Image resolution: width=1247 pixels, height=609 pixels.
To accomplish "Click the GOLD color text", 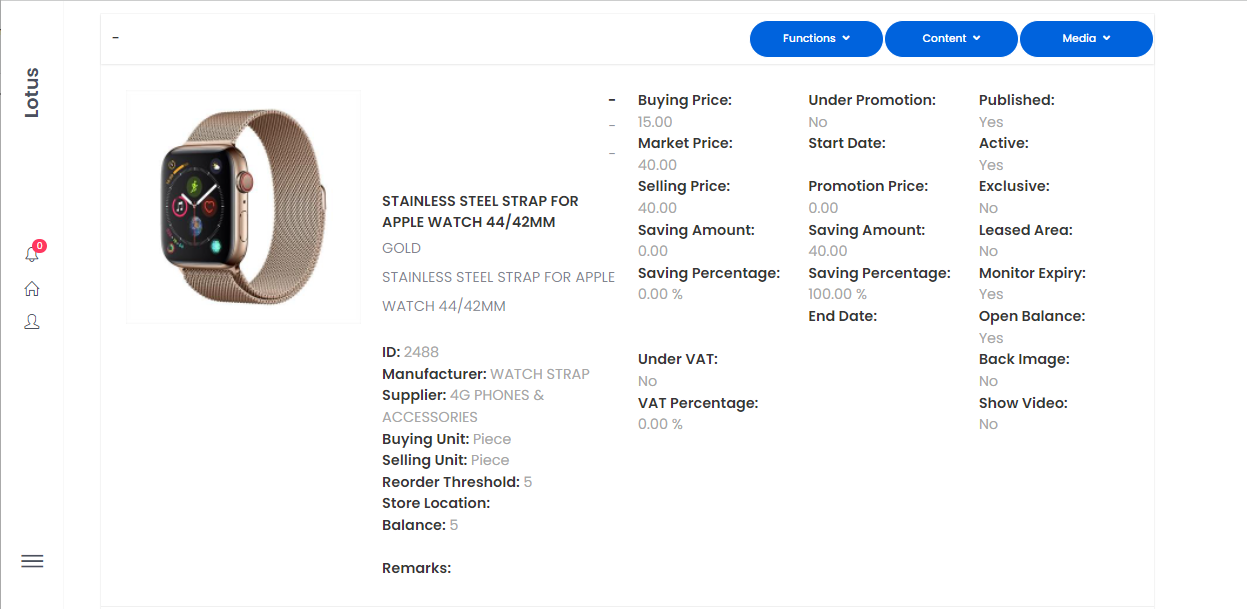I will click(401, 248).
